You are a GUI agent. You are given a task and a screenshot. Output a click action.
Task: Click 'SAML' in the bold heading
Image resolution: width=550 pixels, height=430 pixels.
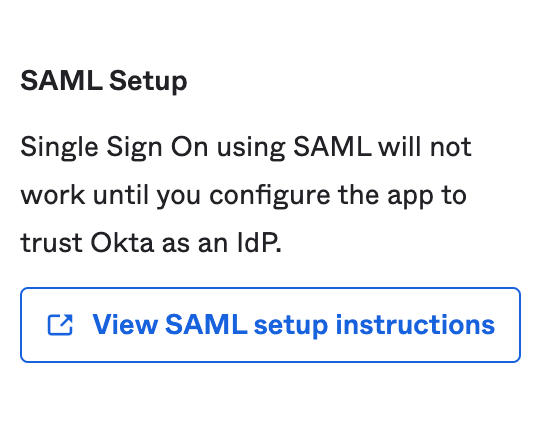click(61, 81)
